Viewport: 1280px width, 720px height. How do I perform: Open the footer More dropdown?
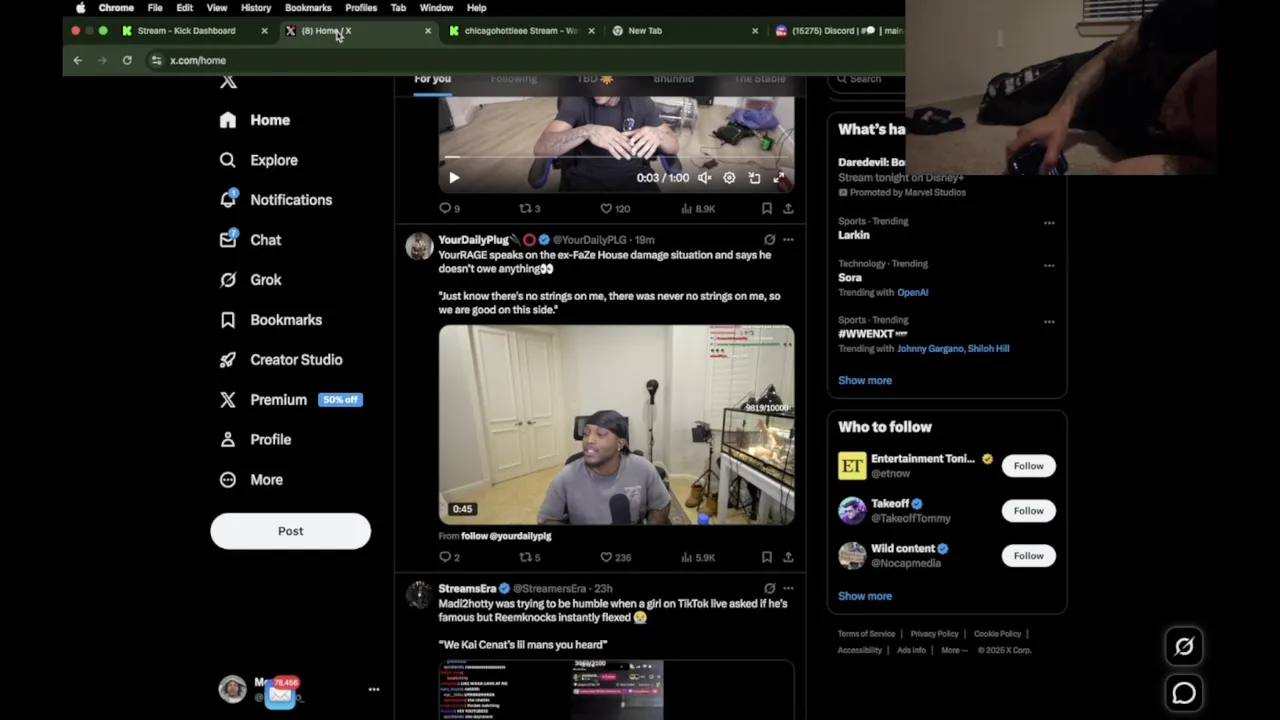954,650
